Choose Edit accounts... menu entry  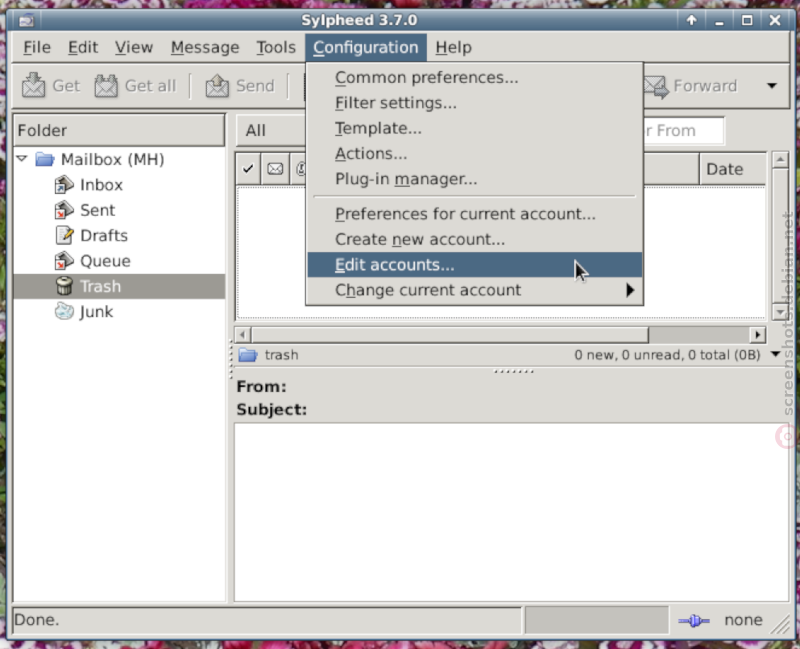point(474,265)
